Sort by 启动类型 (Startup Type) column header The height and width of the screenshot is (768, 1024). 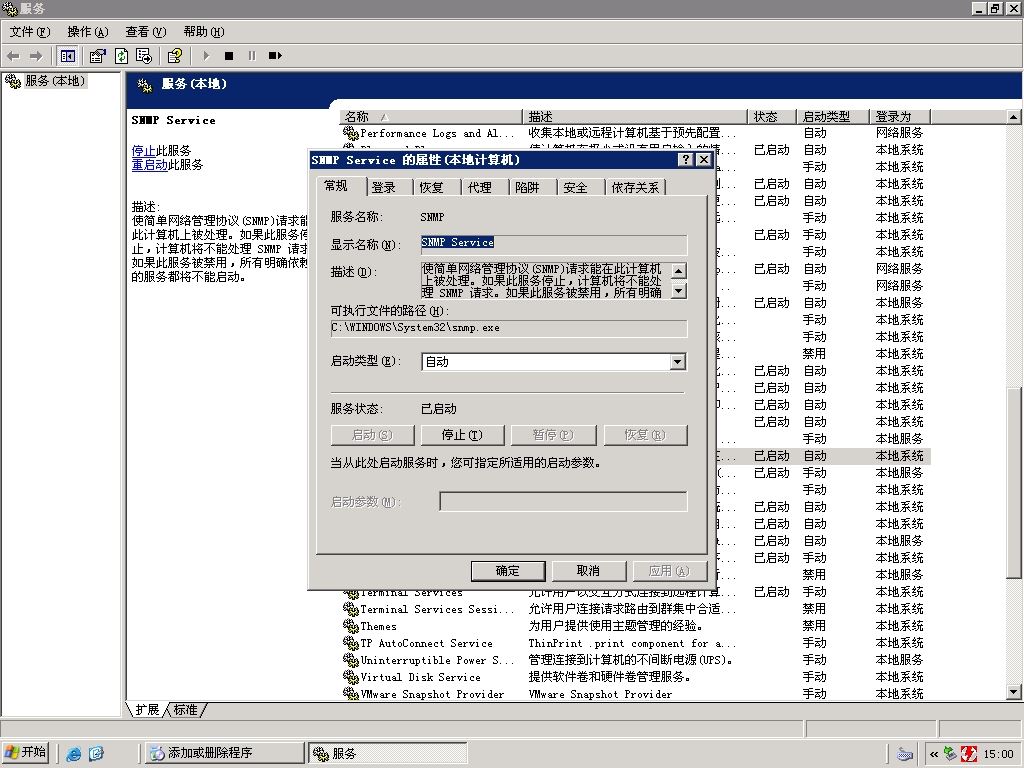[x=833, y=117]
